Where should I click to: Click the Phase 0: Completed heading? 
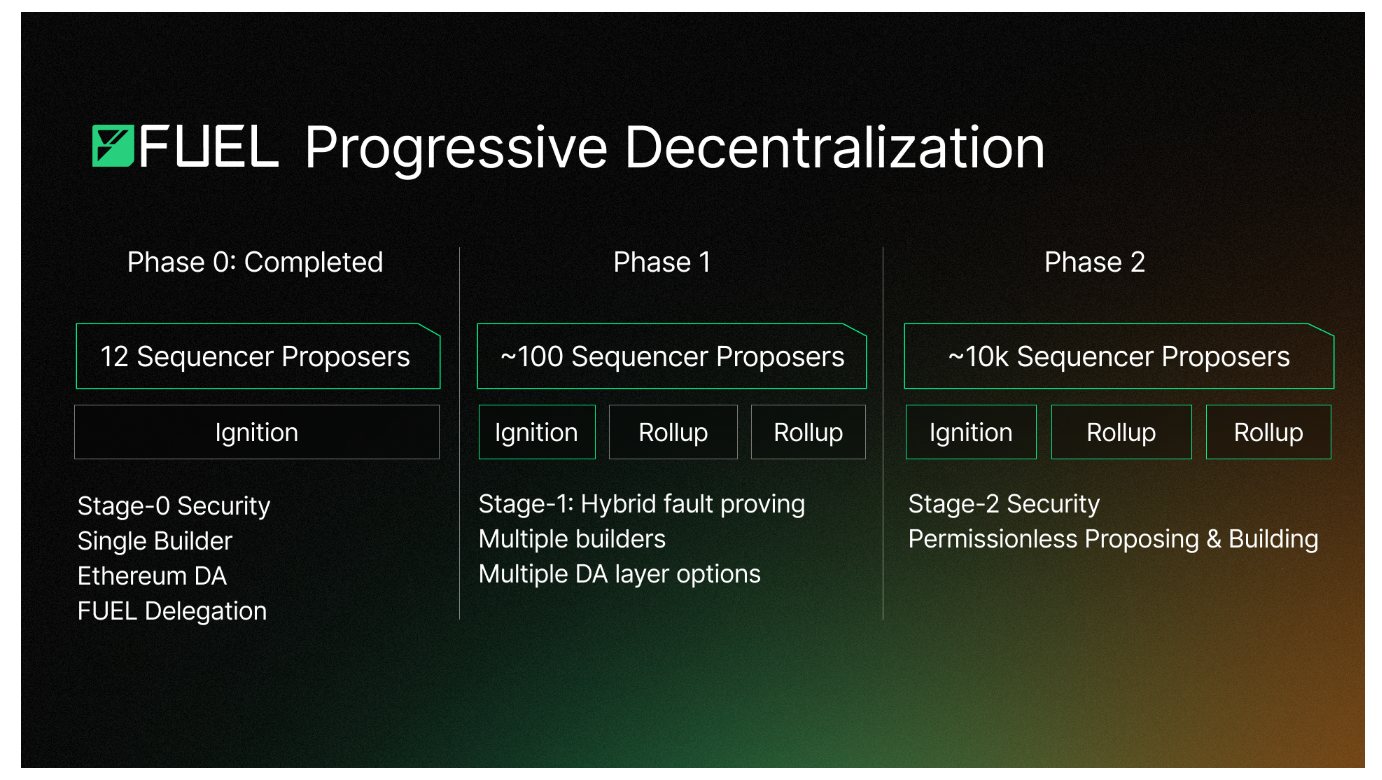255,262
